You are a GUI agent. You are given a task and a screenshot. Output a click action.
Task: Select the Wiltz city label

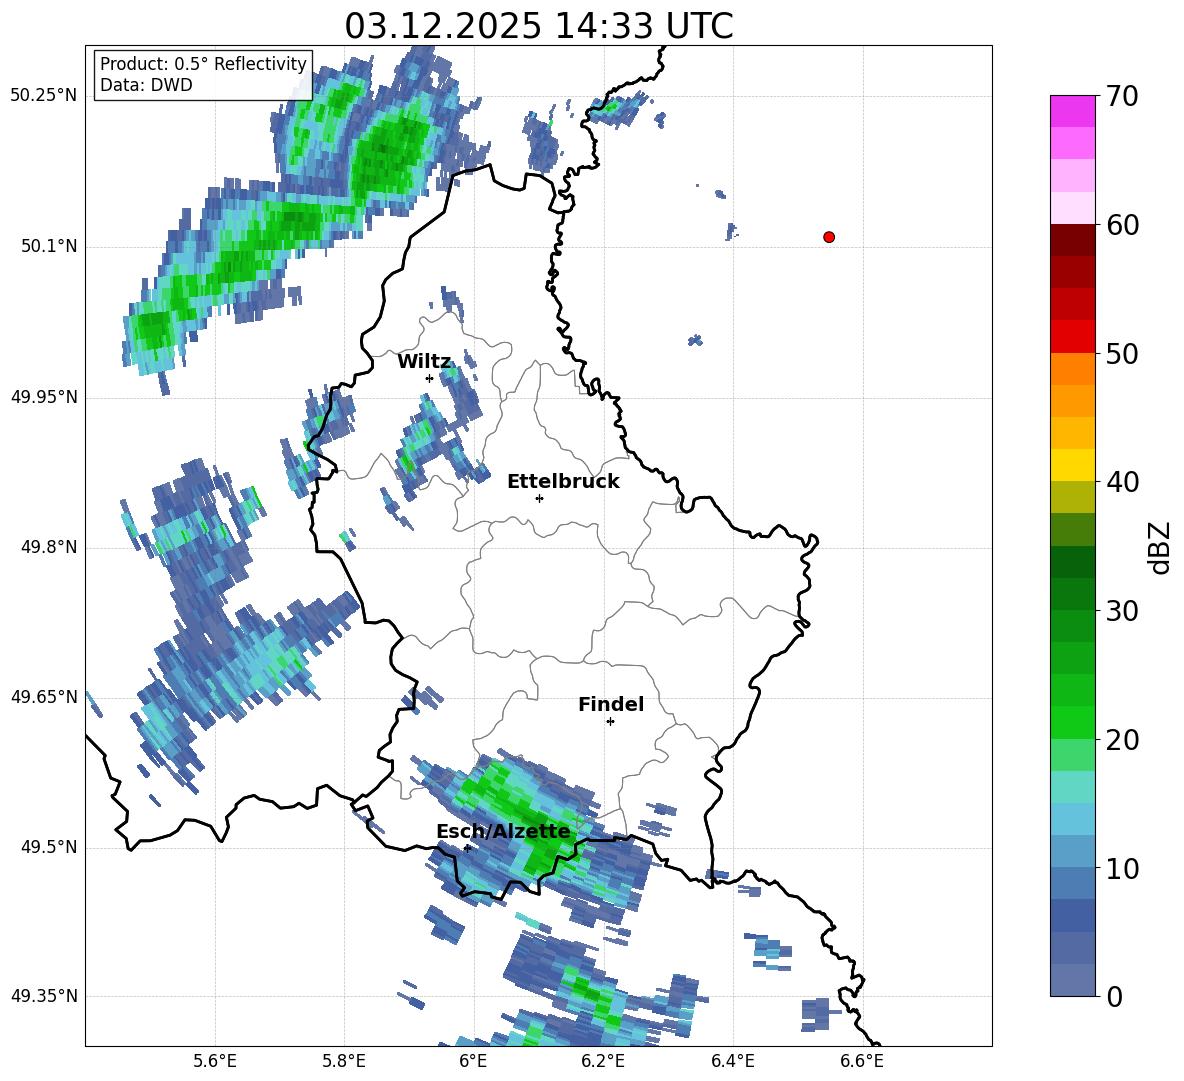[424, 362]
